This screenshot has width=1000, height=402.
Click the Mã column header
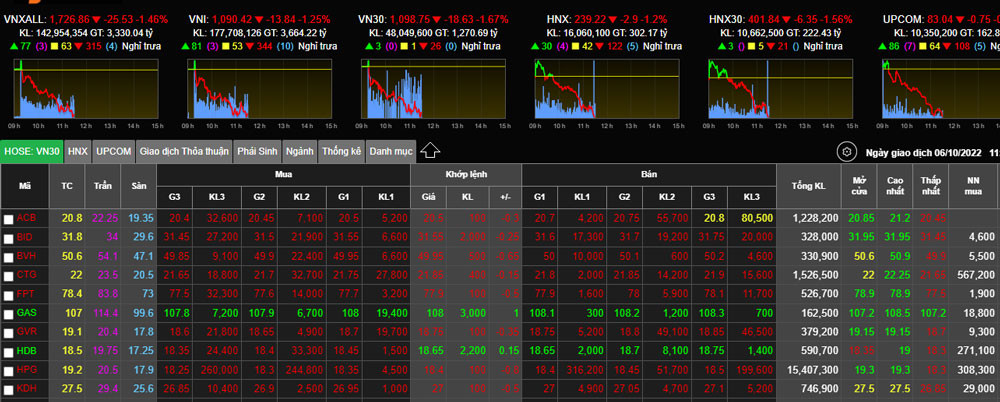click(25, 187)
